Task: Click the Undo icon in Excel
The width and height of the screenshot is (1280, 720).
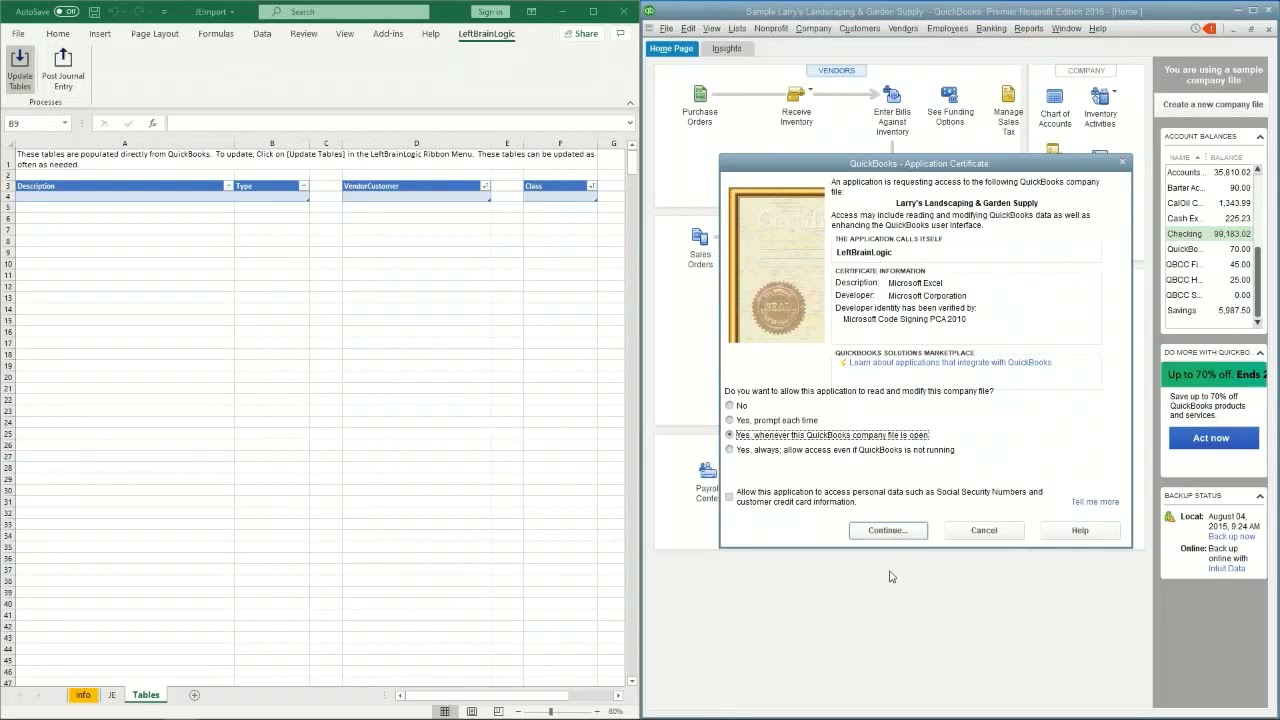Action: (115, 12)
